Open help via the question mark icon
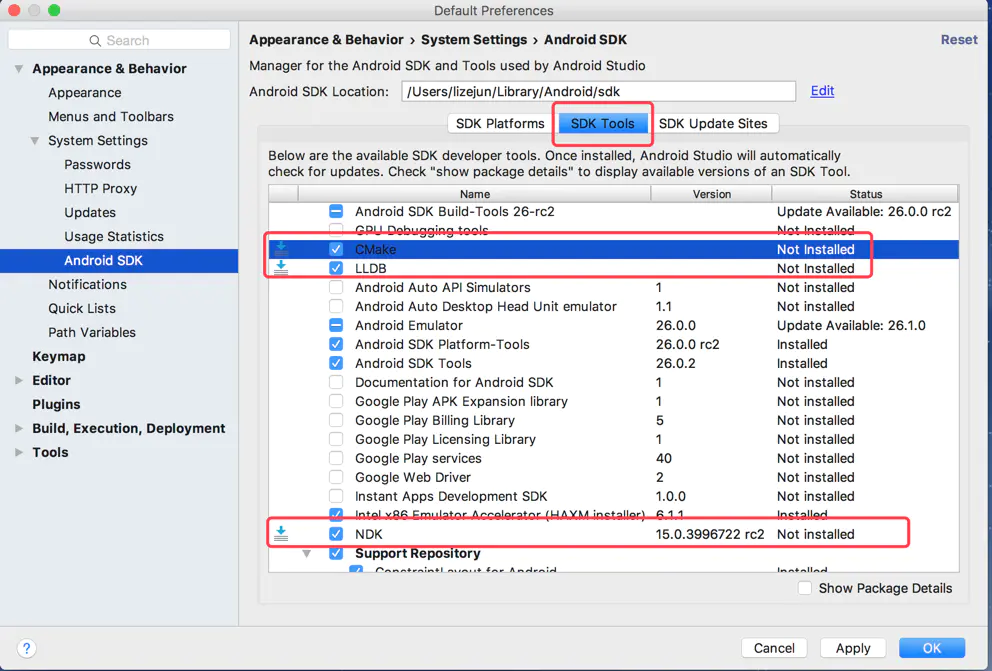Viewport: 992px width, 671px height. (27, 648)
